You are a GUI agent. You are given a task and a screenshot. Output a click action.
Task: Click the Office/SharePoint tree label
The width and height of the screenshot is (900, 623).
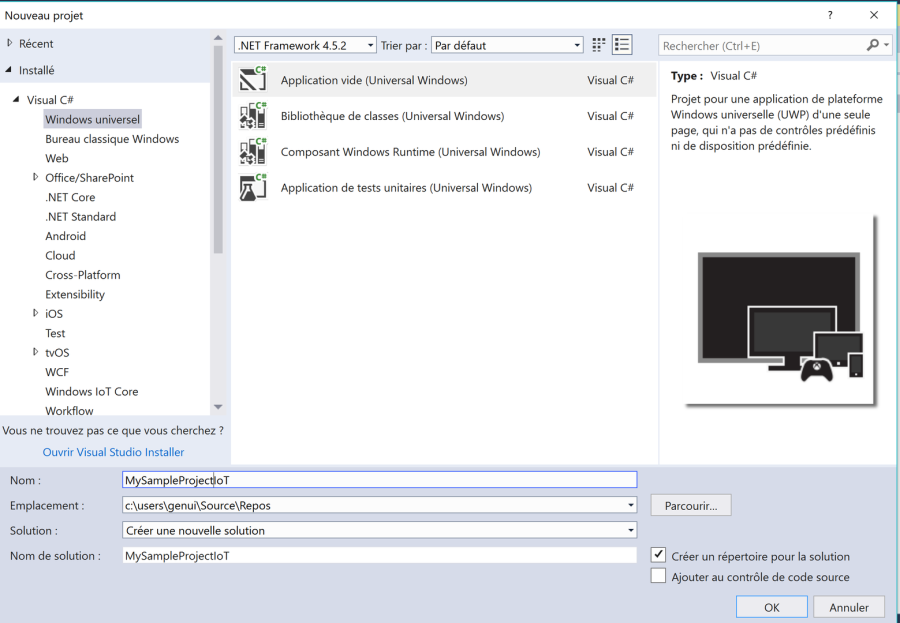90,178
